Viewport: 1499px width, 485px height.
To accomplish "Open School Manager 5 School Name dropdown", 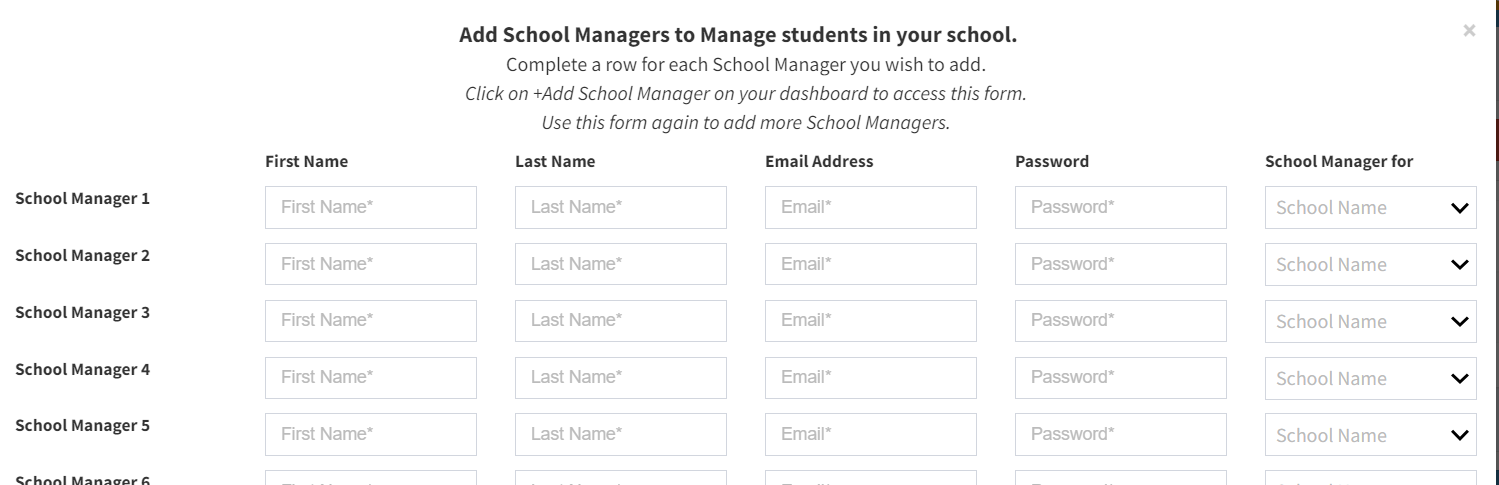I will click(x=1370, y=436).
